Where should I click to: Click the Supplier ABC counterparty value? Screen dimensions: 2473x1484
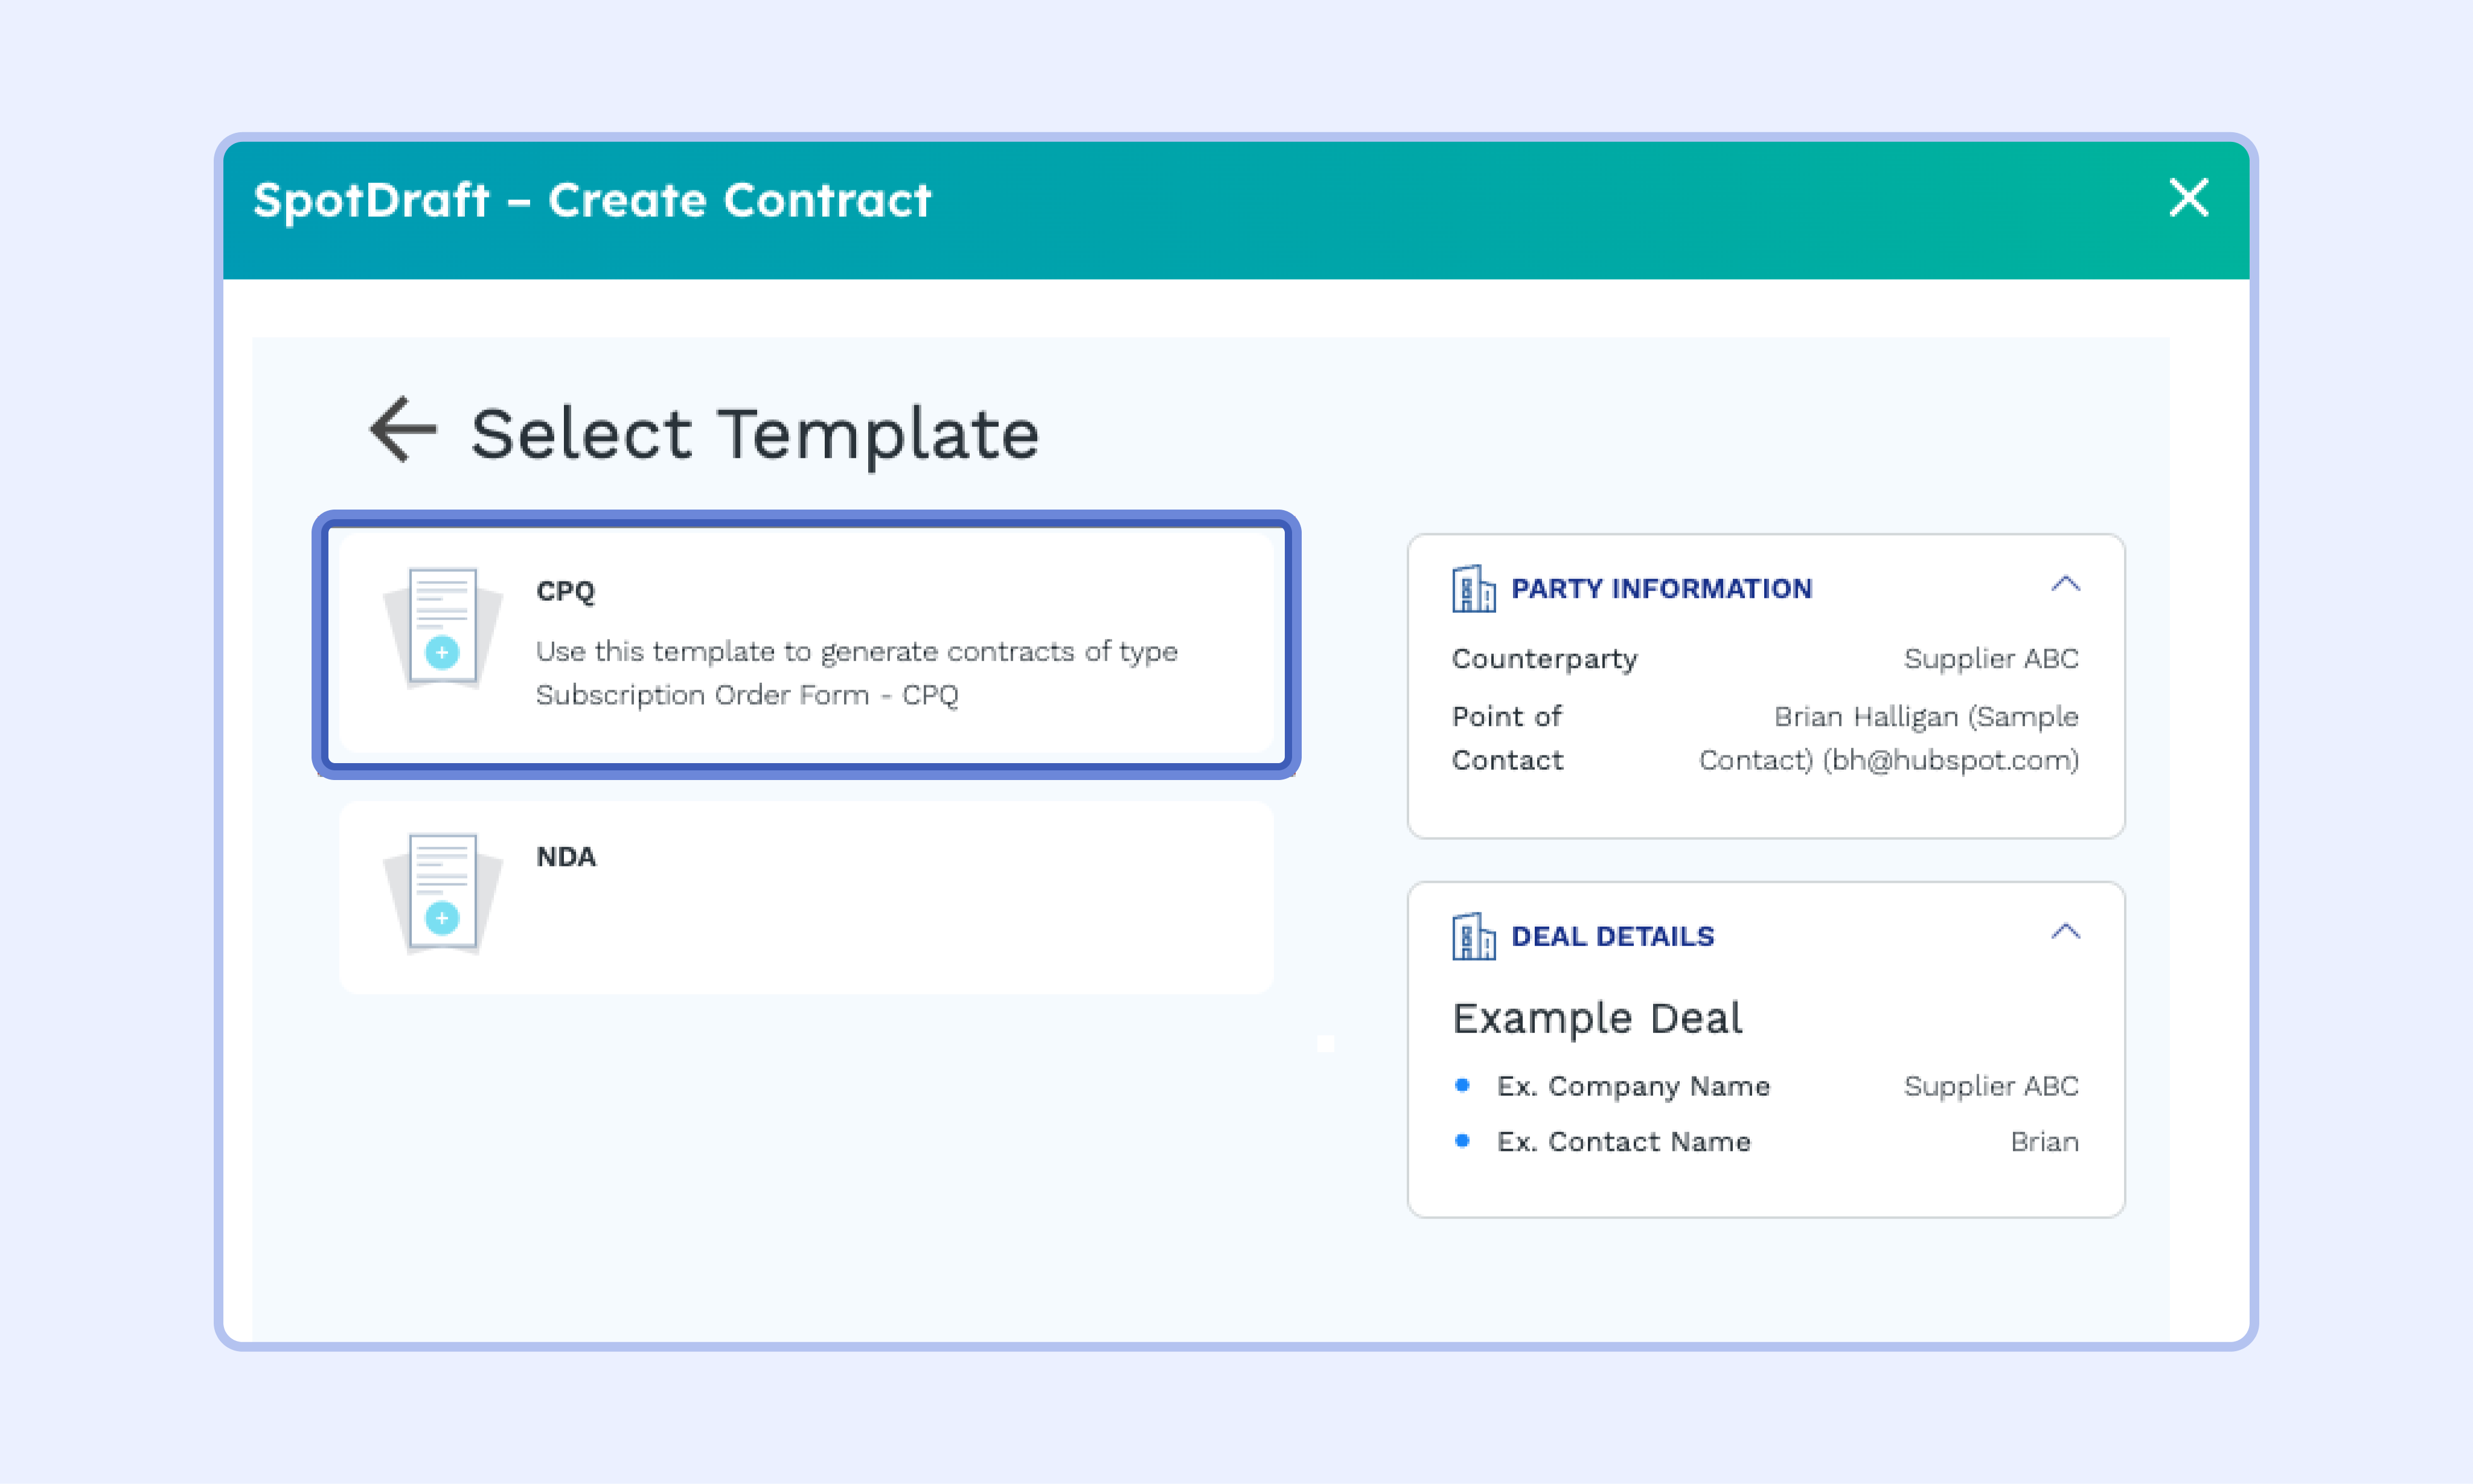pyautogui.click(x=1990, y=659)
